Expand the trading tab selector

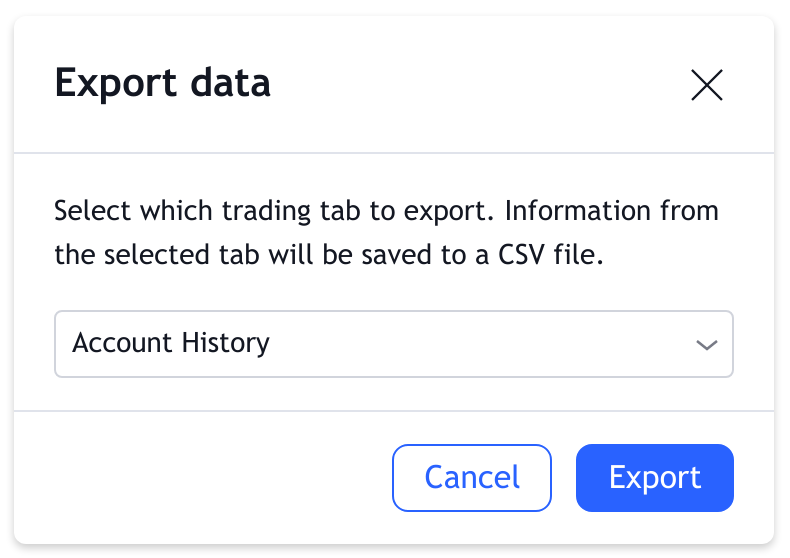[393, 344]
